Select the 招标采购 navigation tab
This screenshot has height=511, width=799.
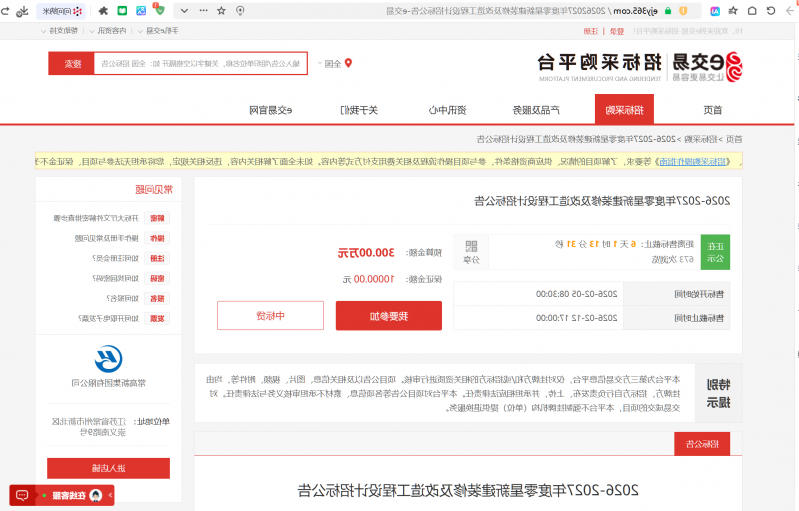[x=624, y=110]
